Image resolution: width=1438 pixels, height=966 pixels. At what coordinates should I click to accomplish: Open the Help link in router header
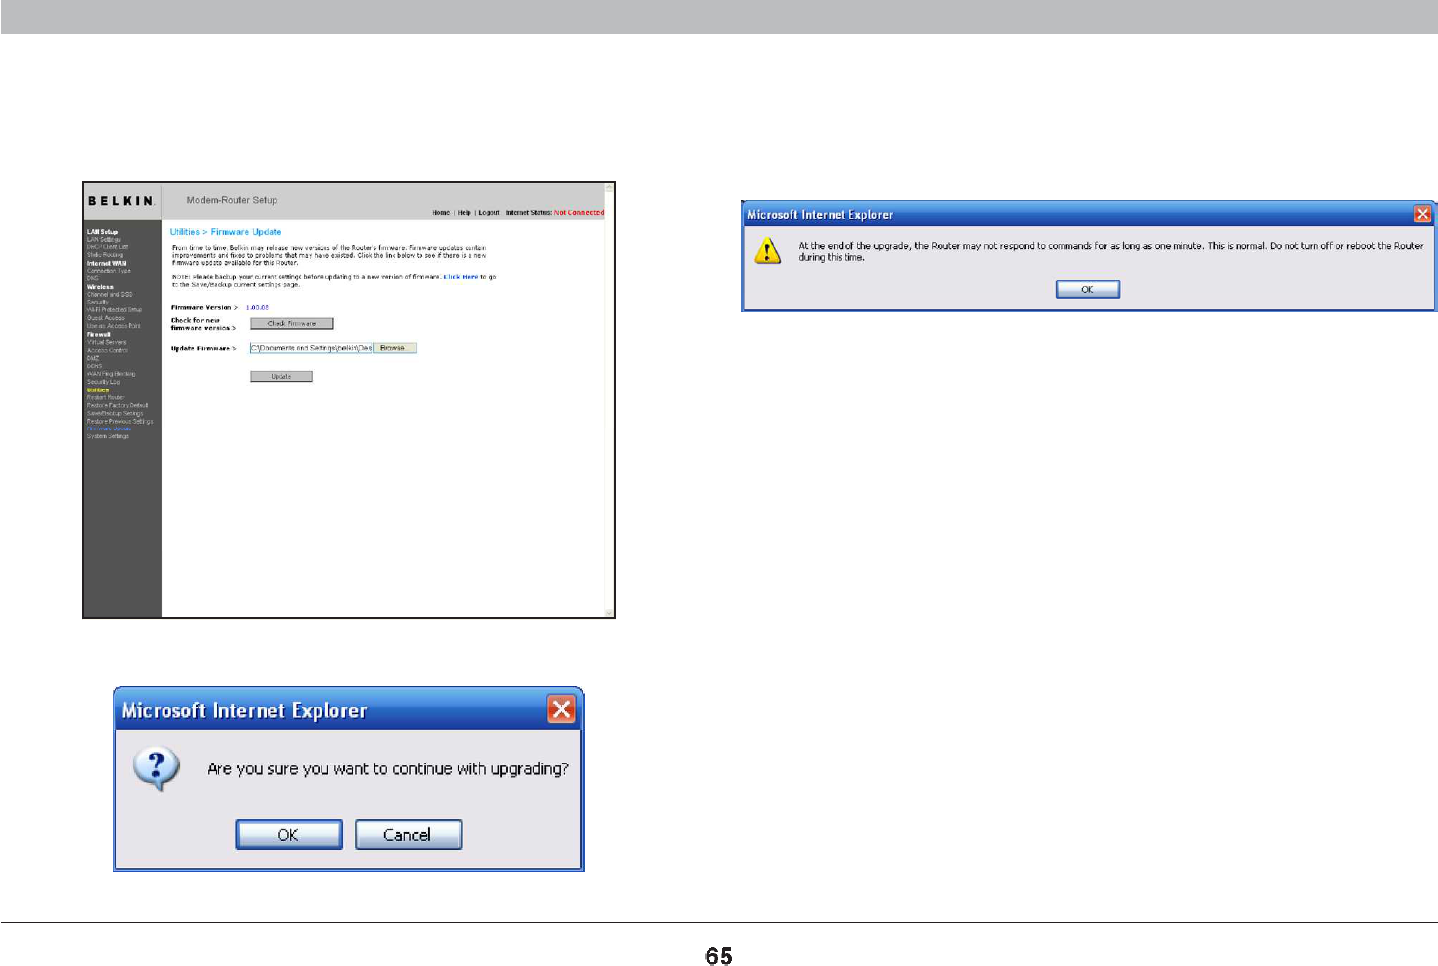coord(464,213)
